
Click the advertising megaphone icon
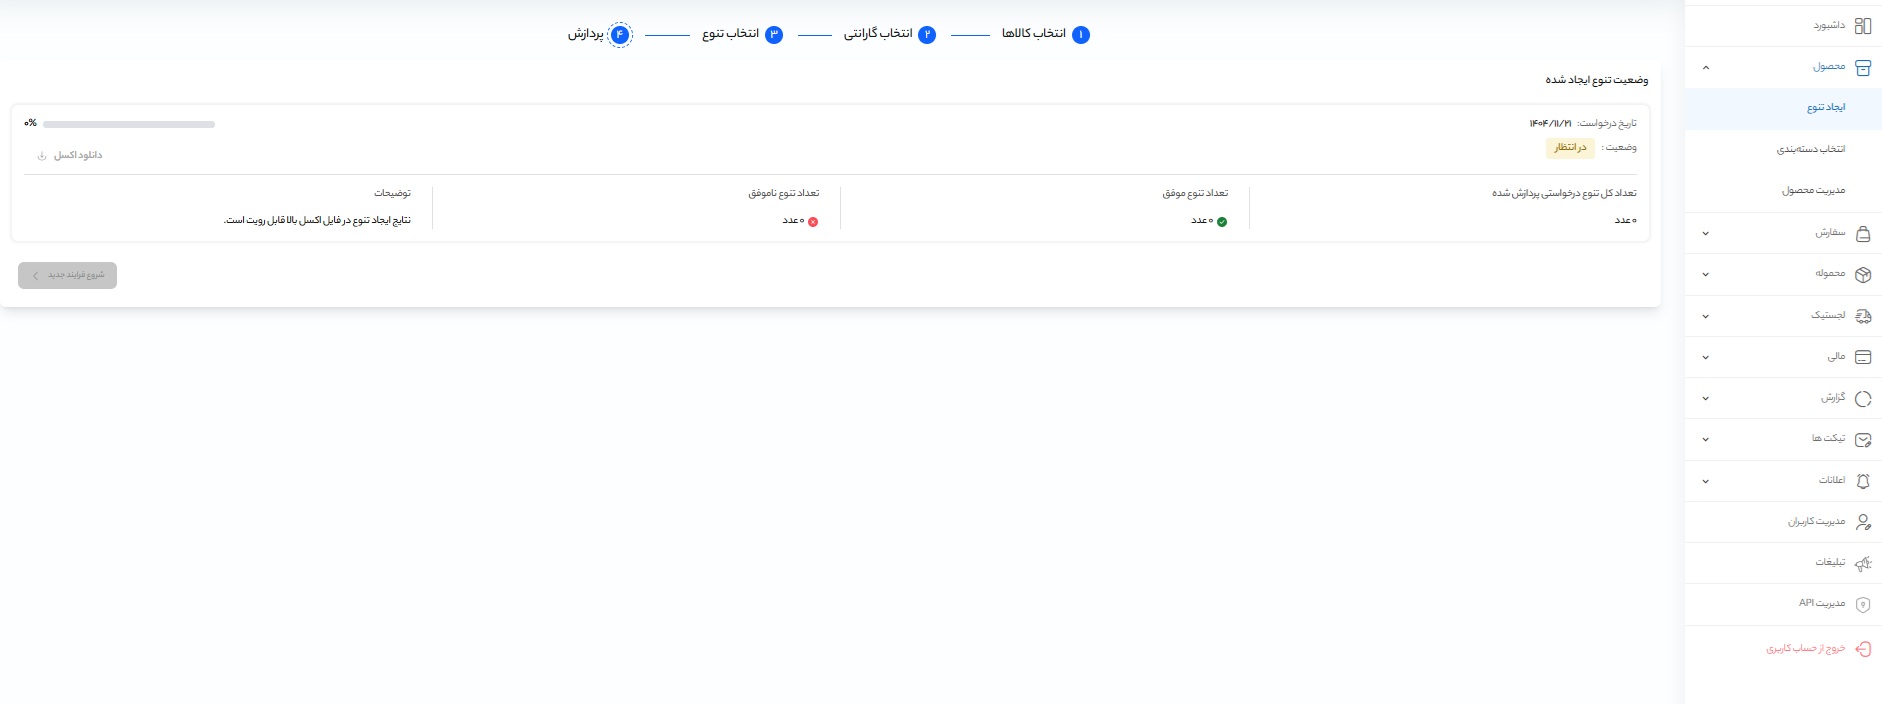(x=1862, y=564)
